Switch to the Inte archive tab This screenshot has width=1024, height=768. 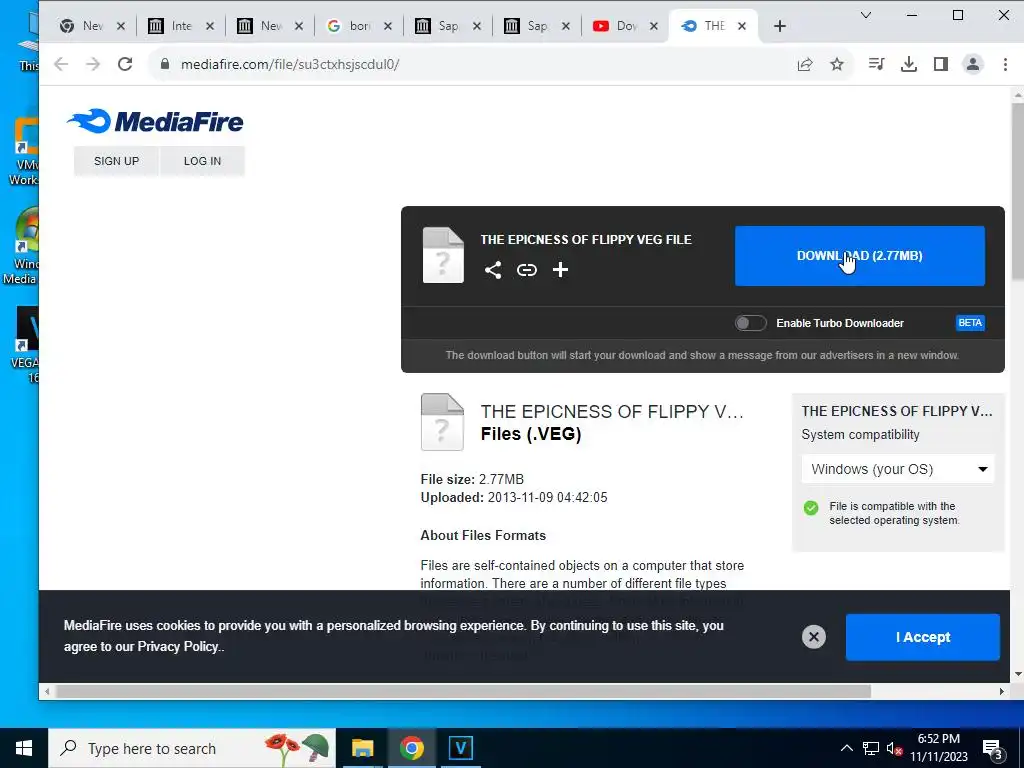(181, 26)
